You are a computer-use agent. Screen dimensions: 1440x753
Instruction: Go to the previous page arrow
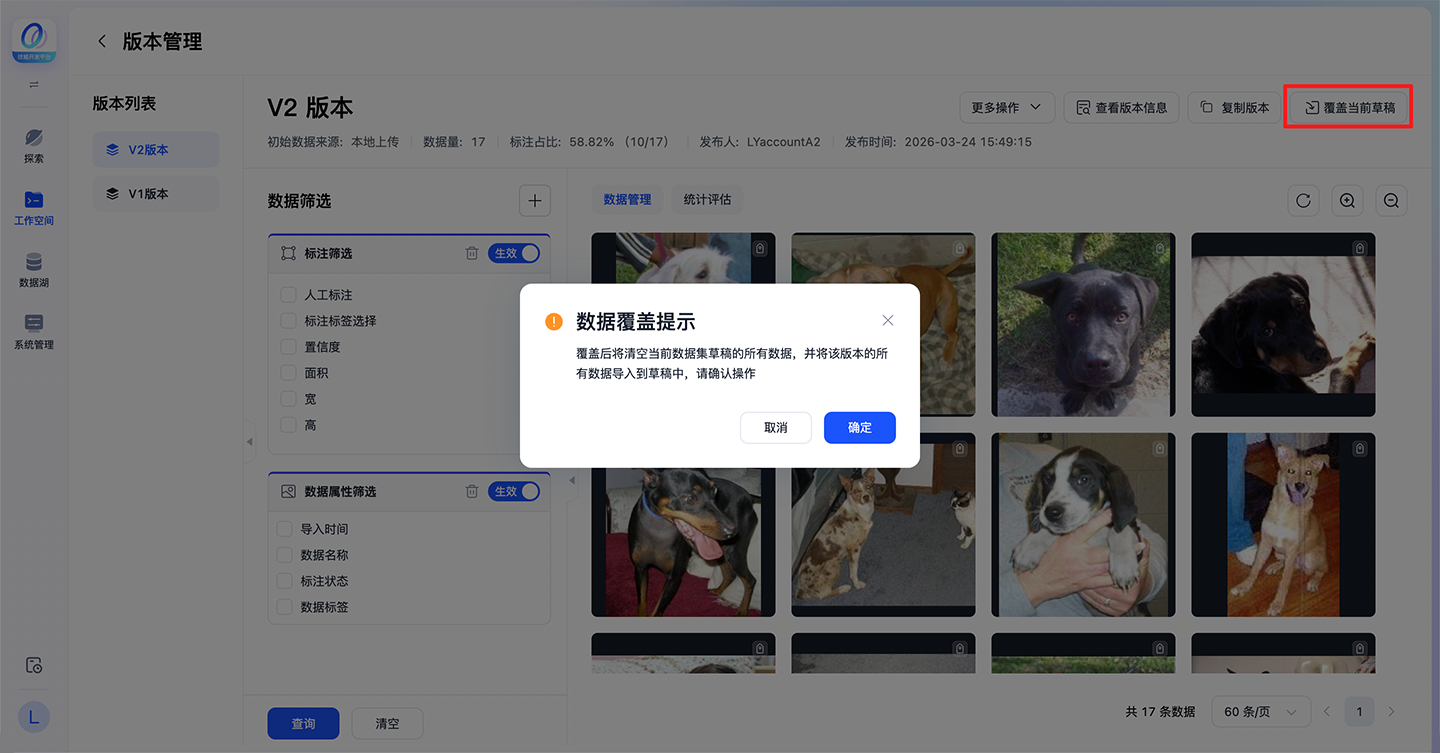pyautogui.click(x=1327, y=712)
